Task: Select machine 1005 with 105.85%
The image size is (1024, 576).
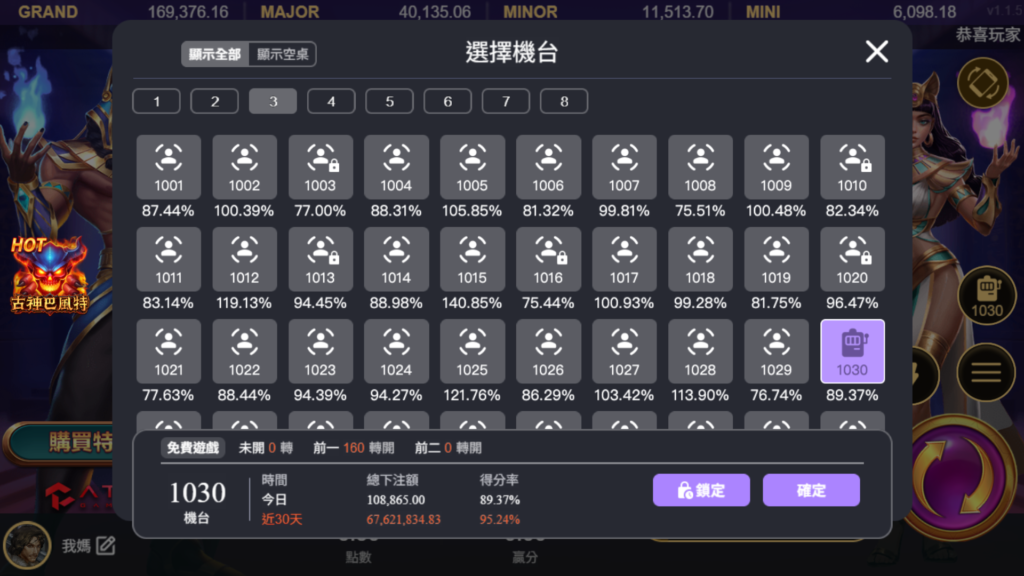Action: (472, 167)
